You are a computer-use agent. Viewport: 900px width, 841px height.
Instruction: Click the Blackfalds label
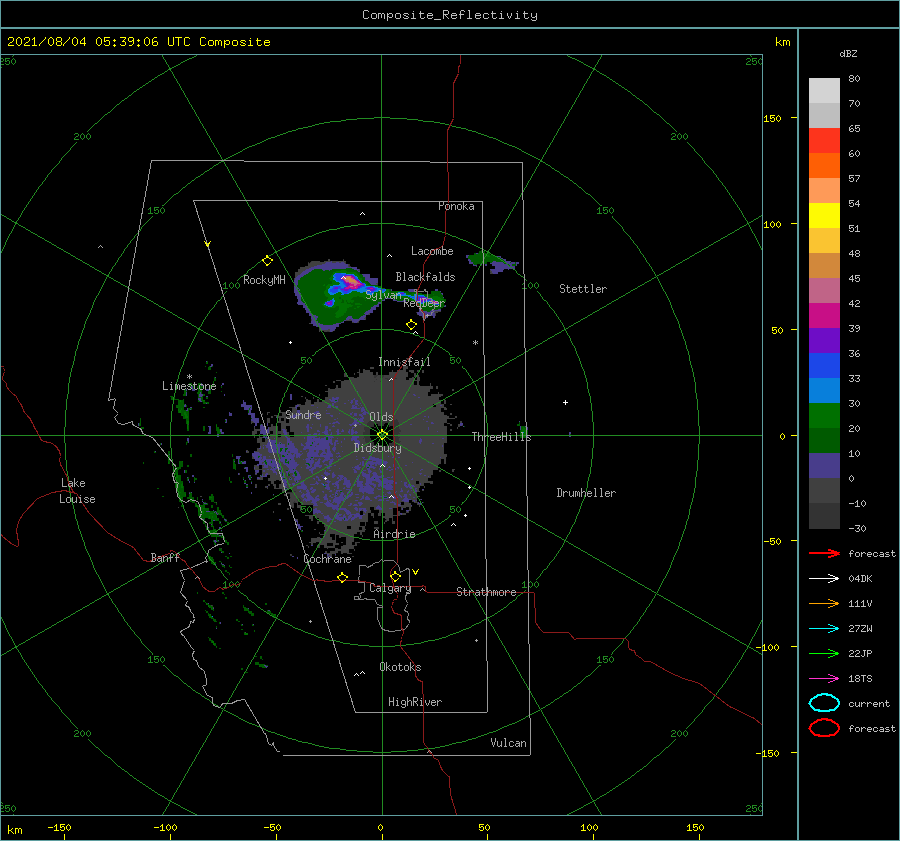click(x=425, y=277)
